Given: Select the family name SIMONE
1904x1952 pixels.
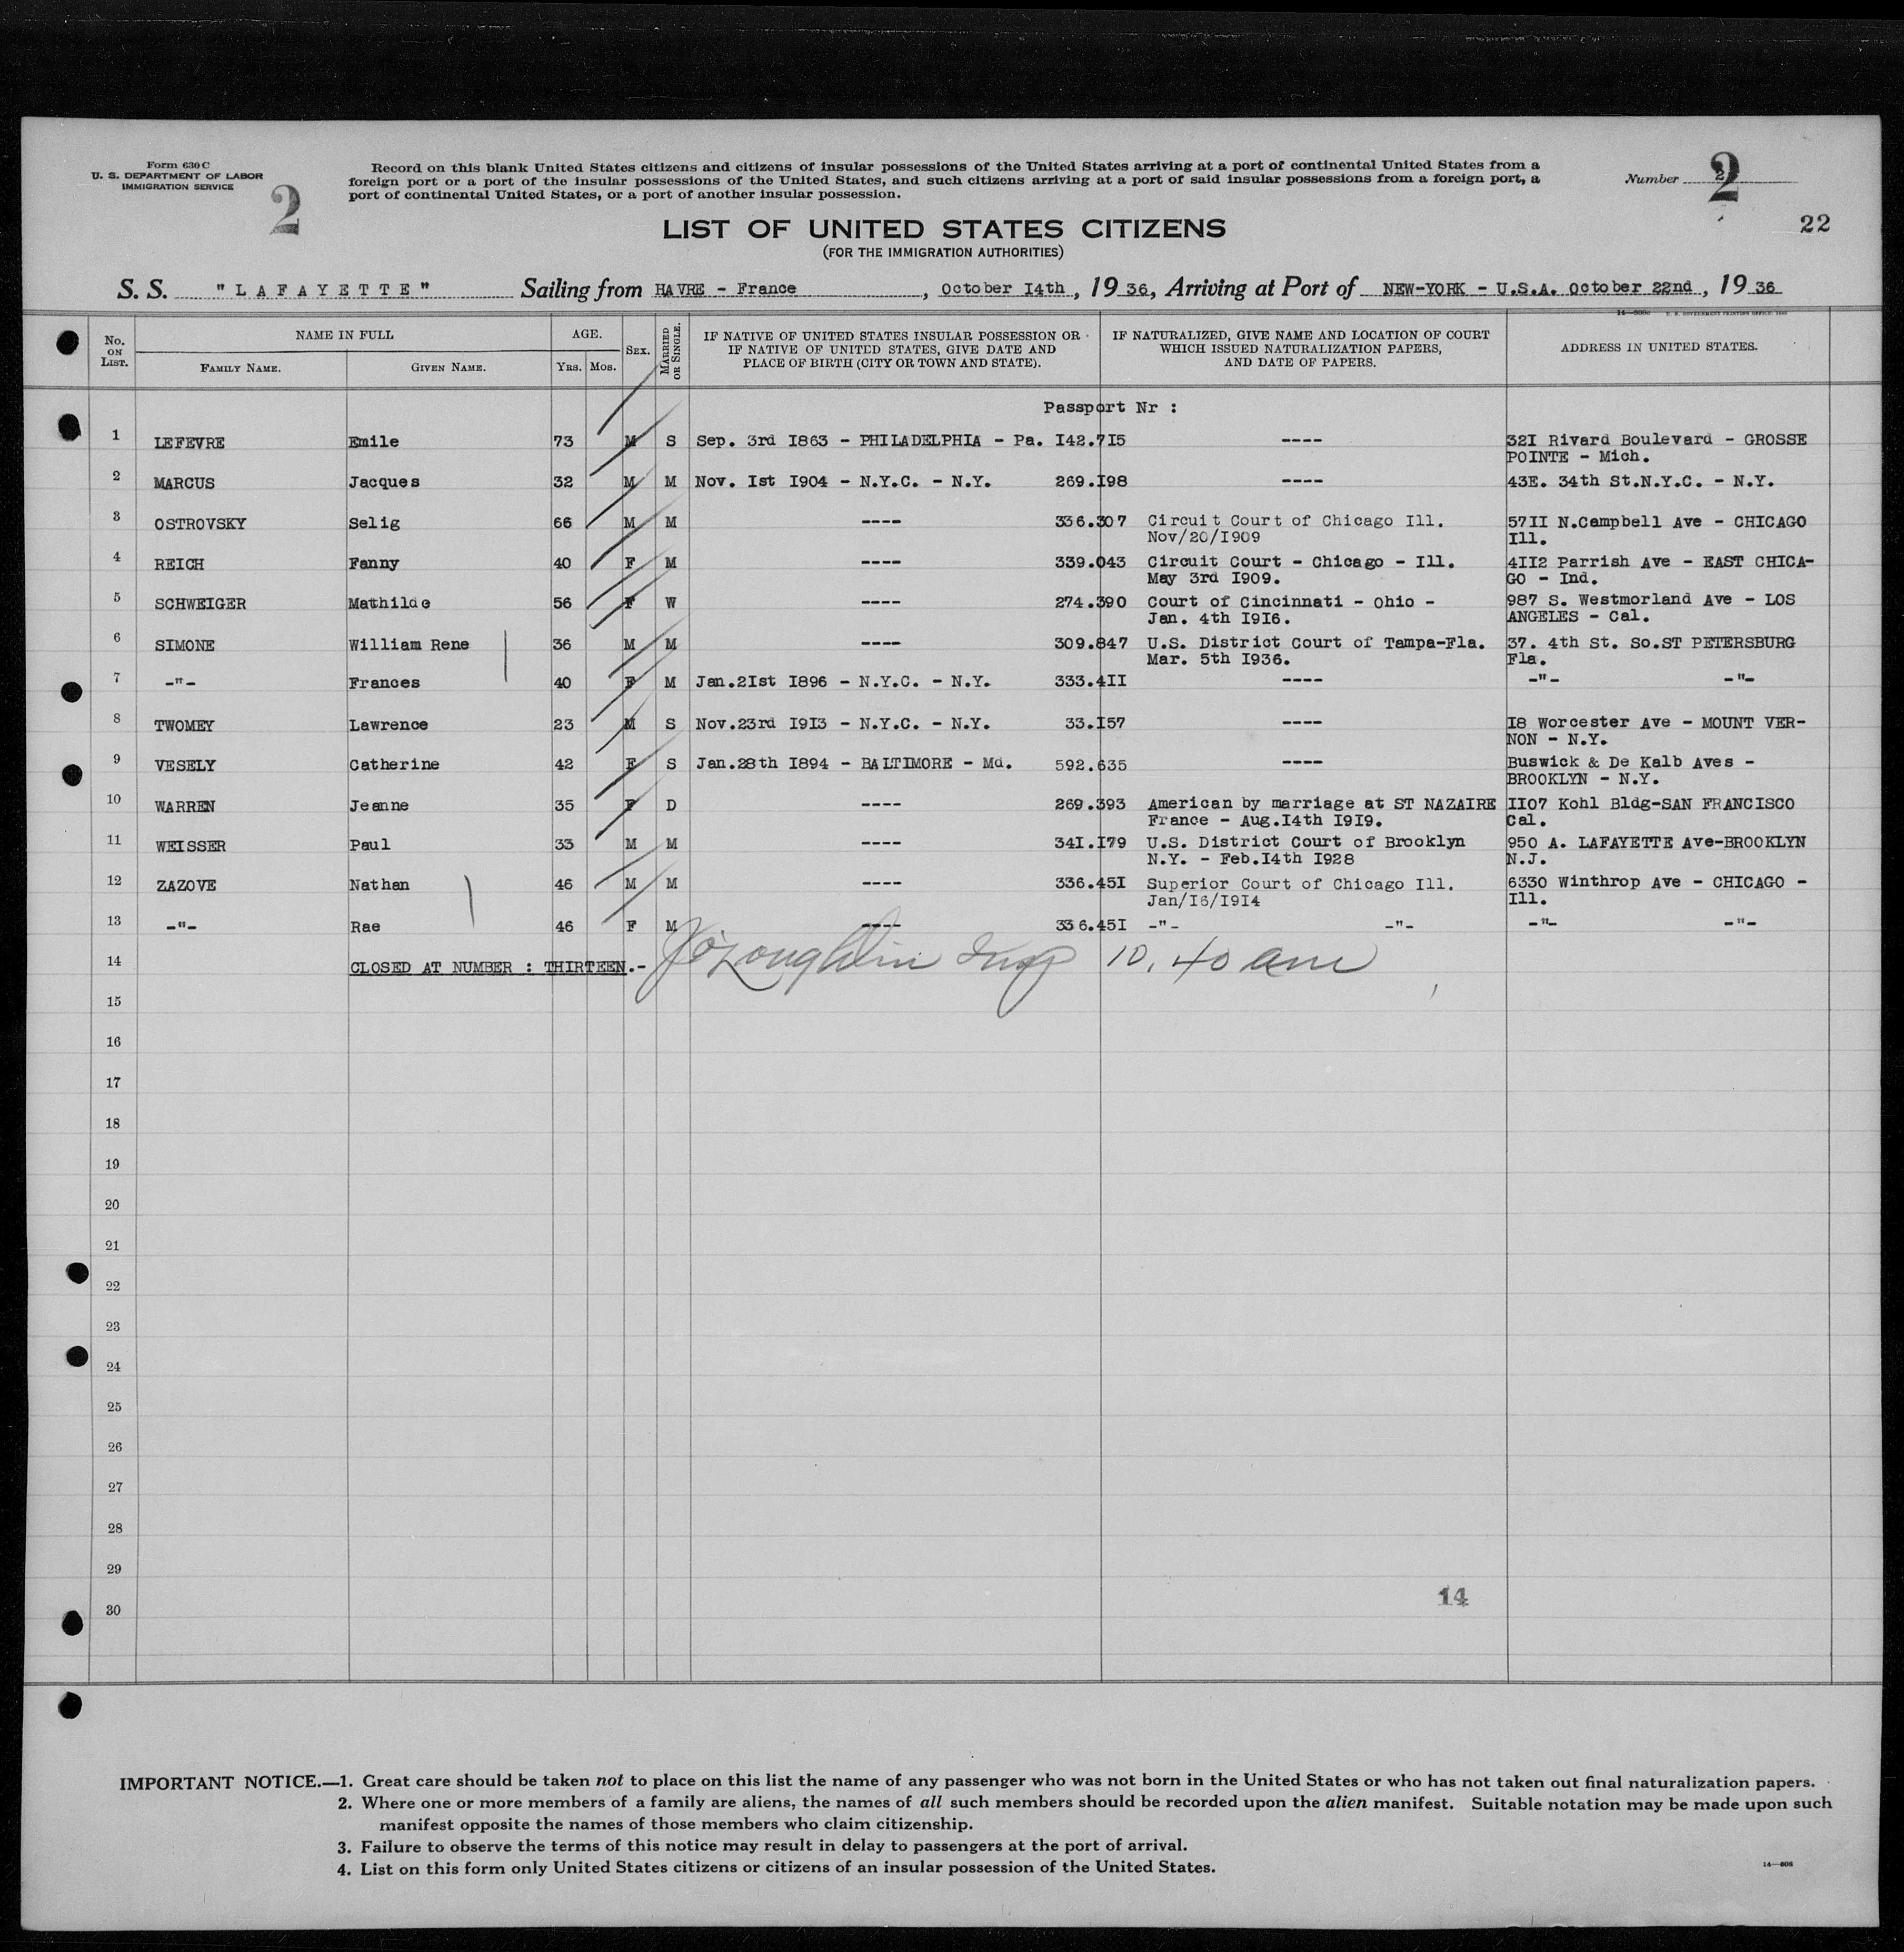Looking at the screenshot, I should pyautogui.click(x=183, y=646).
